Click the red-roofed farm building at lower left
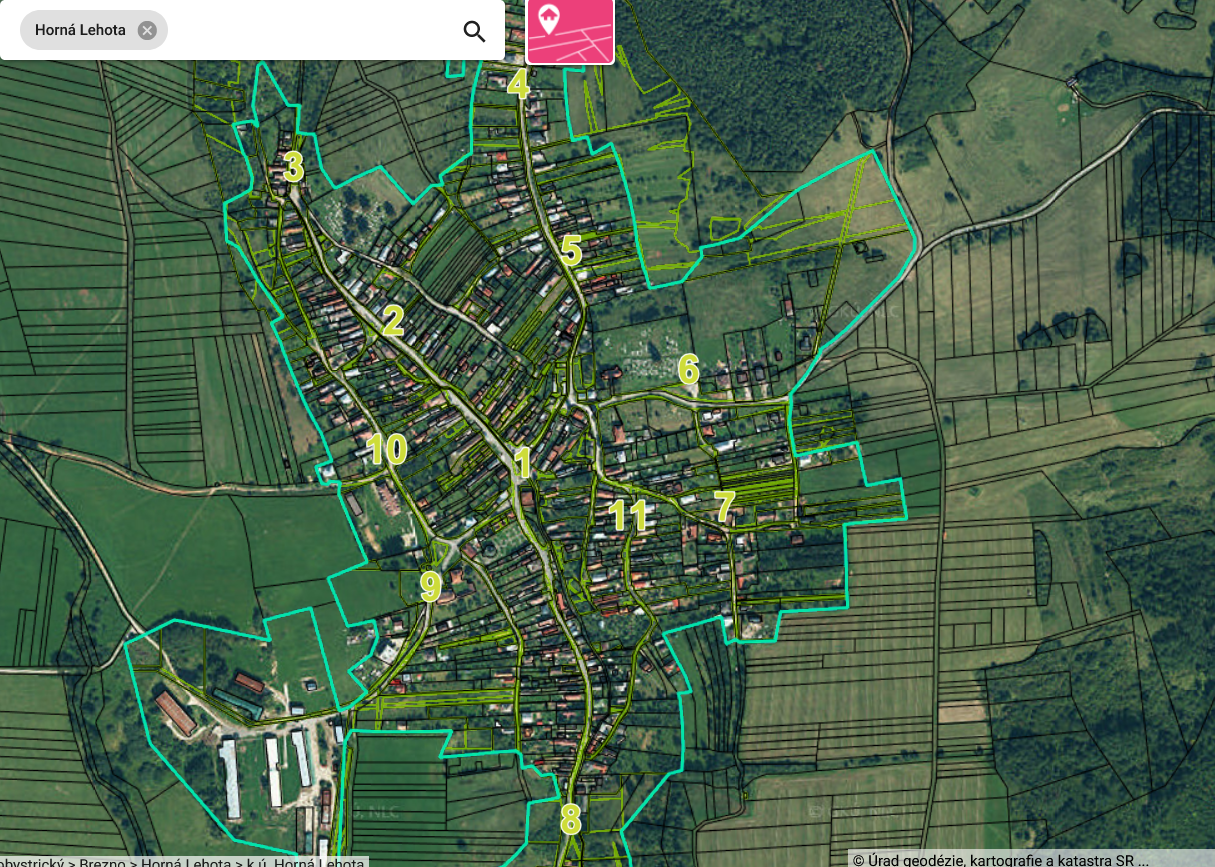Screen dimensions: 1215x867 click(x=176, y=712)
